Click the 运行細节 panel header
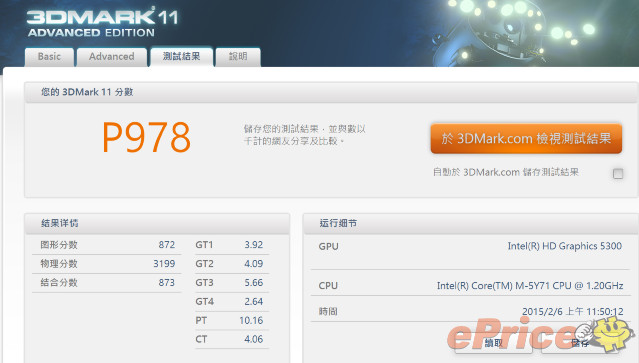Image resolution: width=639 pixels, height=363 pixels. click(x=471, y=223)
